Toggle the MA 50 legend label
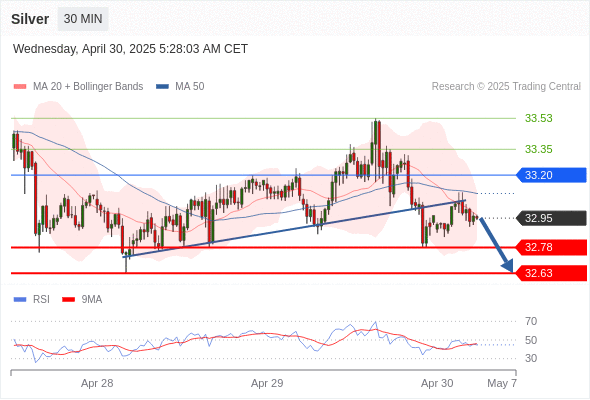The width and height of the screenshot is (590, 400). 190,87
